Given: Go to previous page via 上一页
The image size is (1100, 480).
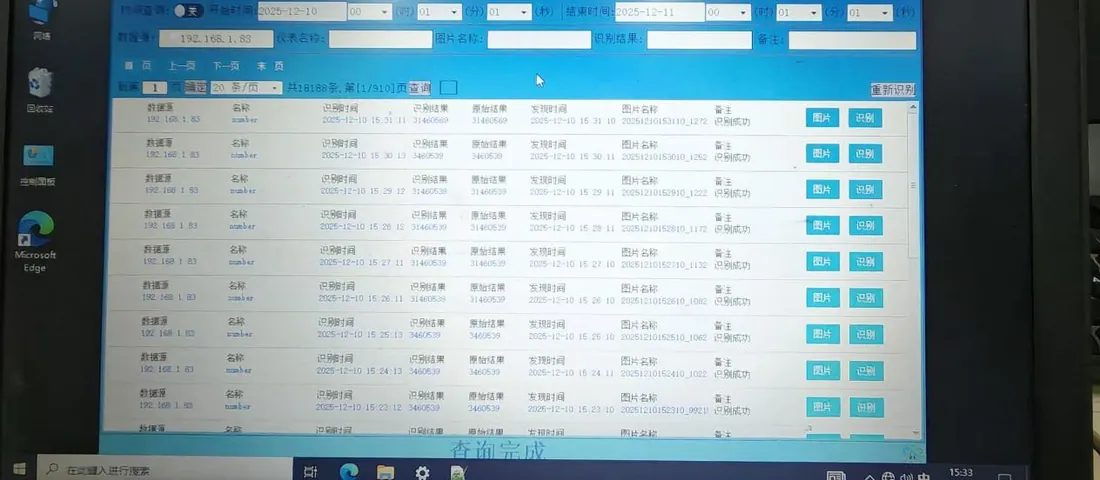Looking at the screenshot, I should pos(182,66).
